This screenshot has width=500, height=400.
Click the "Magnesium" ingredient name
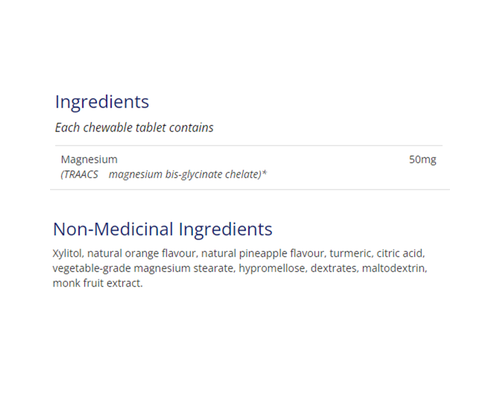89,159
